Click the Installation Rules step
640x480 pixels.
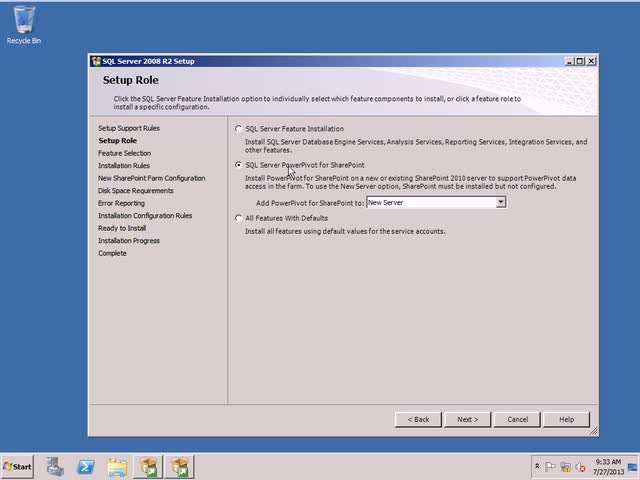[x=124, y=165]
